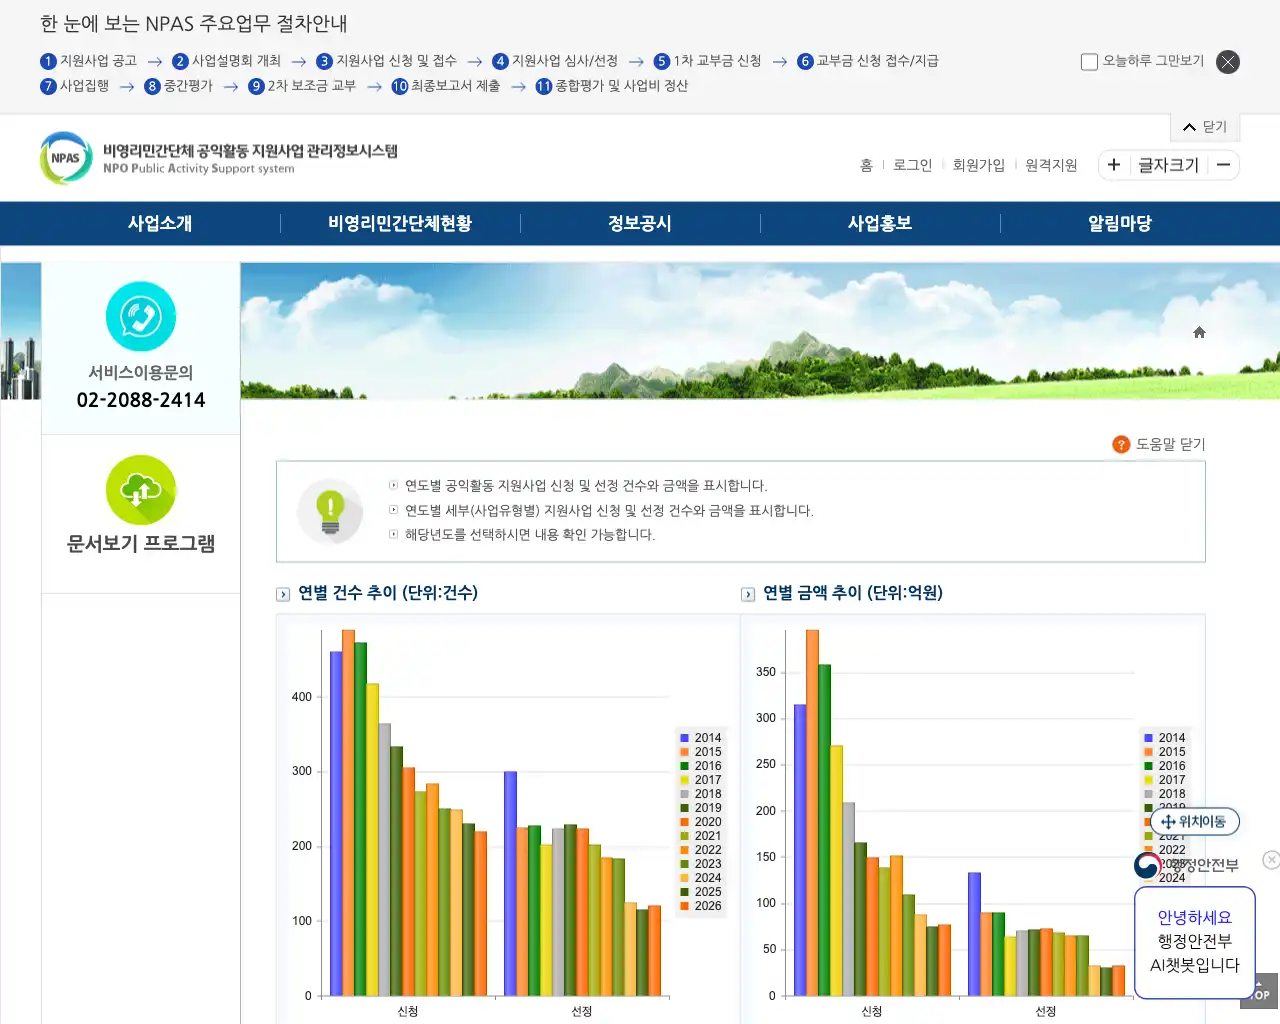Click the 연별 금액 추이 heading
Viewport: 1280px width, 1024px height.
tap(853, 593)
